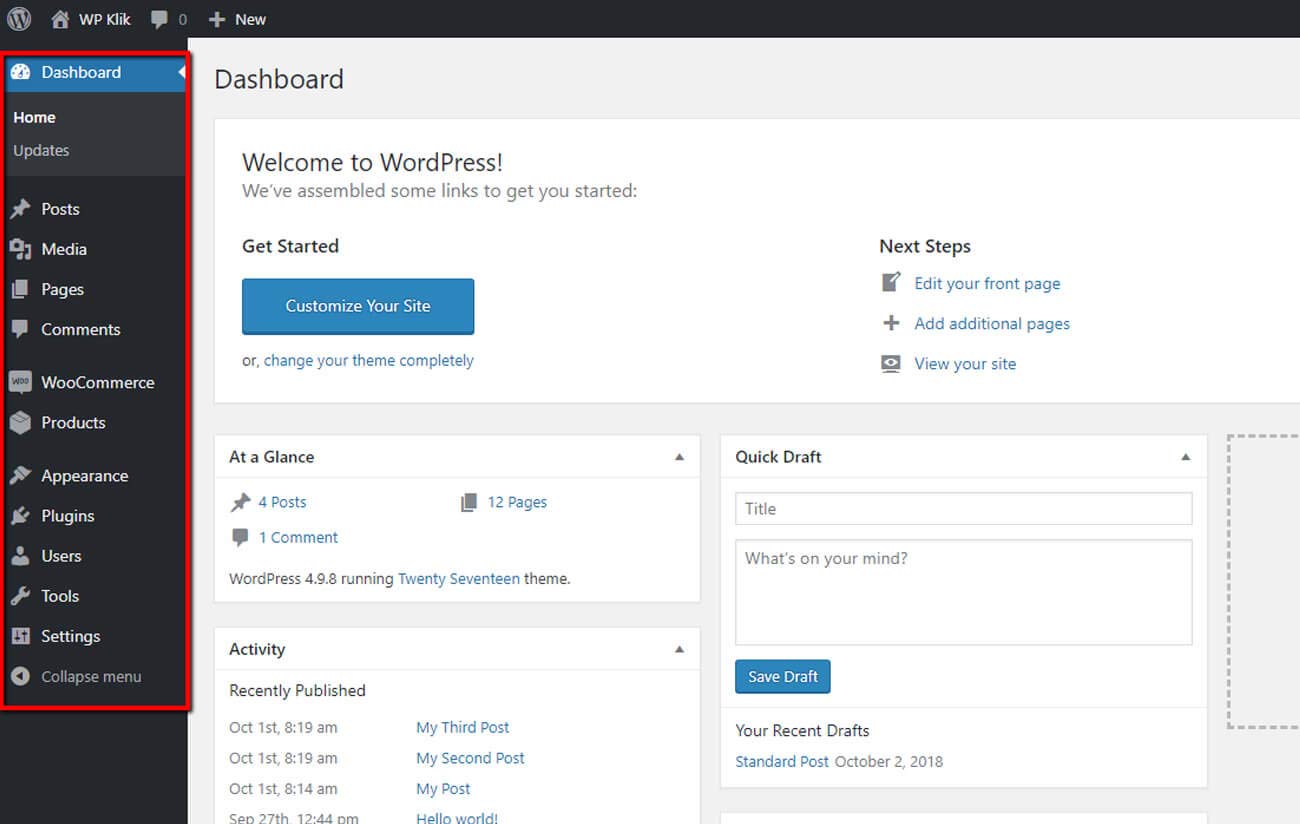Screen dimensions: 1300x824
Task: Click the Tools wrench icon in sidebar
Action: 20,596
